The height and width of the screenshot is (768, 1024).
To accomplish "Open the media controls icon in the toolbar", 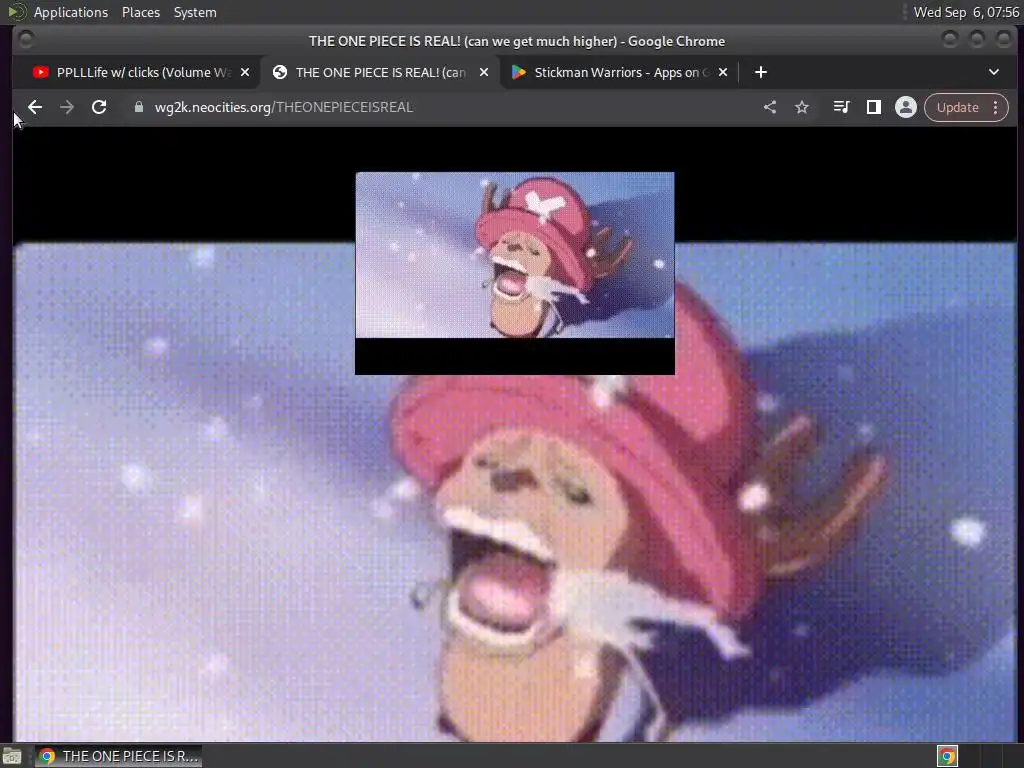I will 842,107.
